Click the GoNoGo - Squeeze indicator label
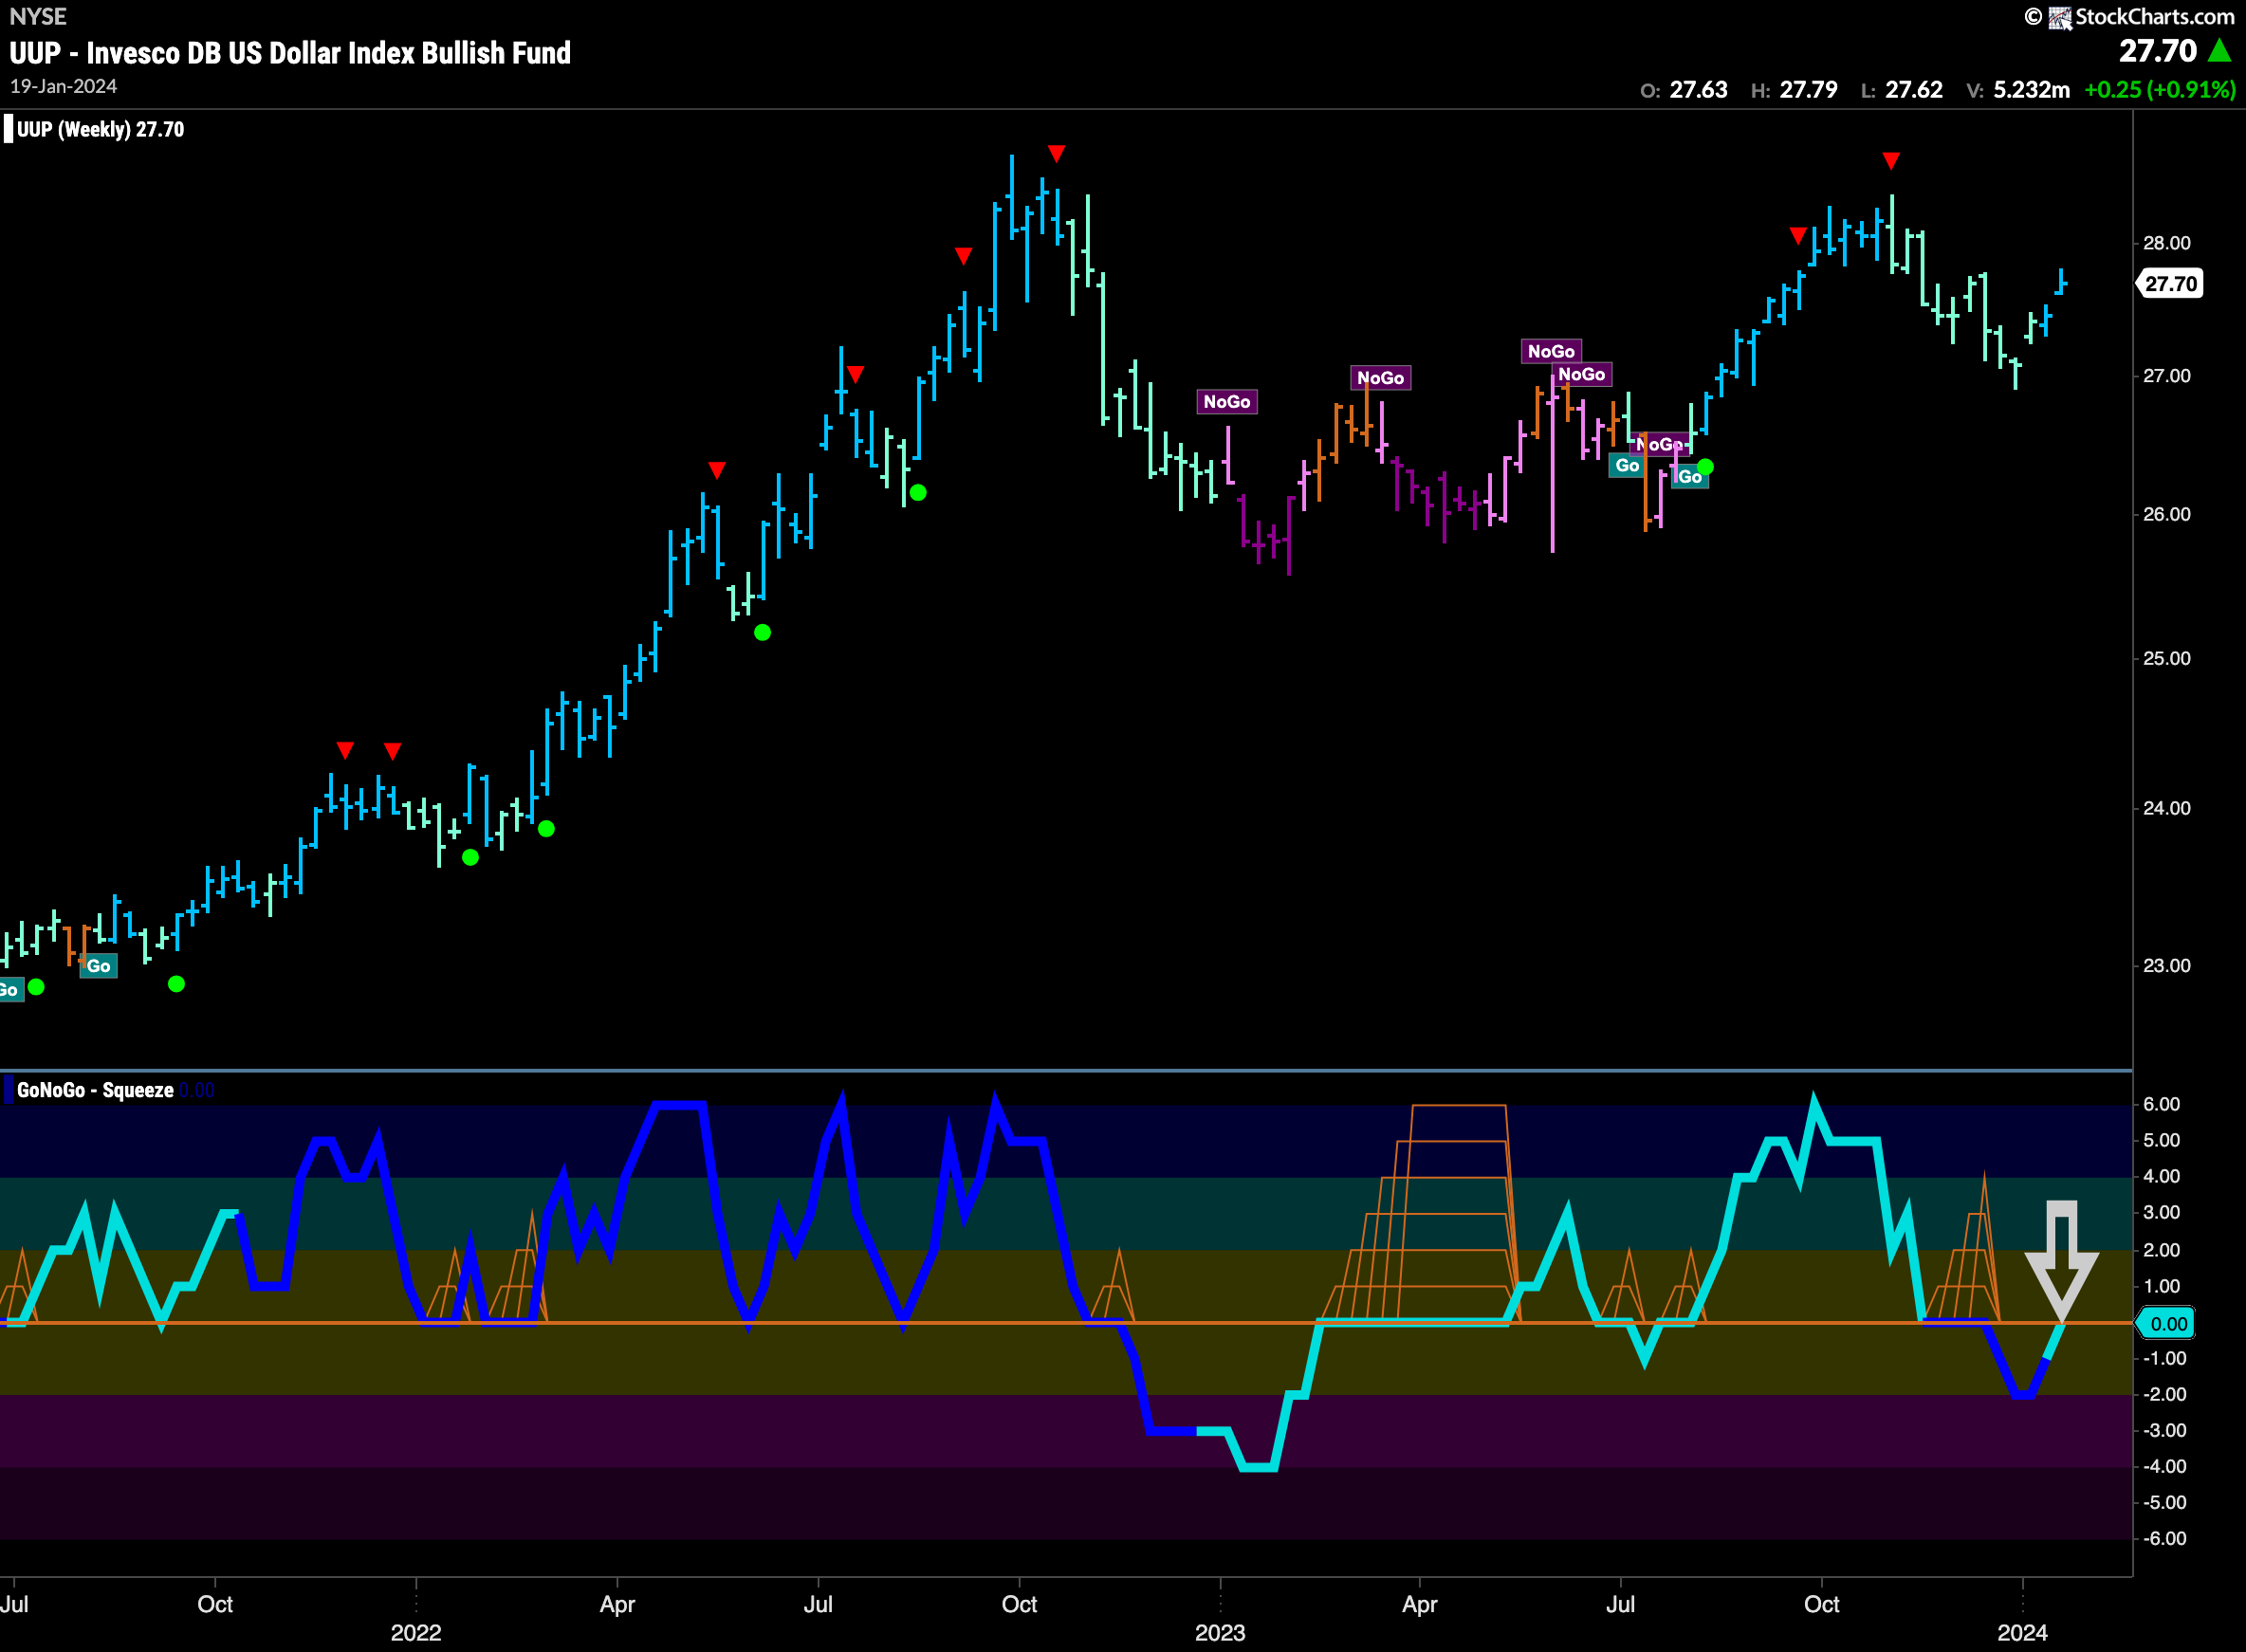Image resolution: width=2246 pixels, height=1652 pixels. click(95, 1089)
